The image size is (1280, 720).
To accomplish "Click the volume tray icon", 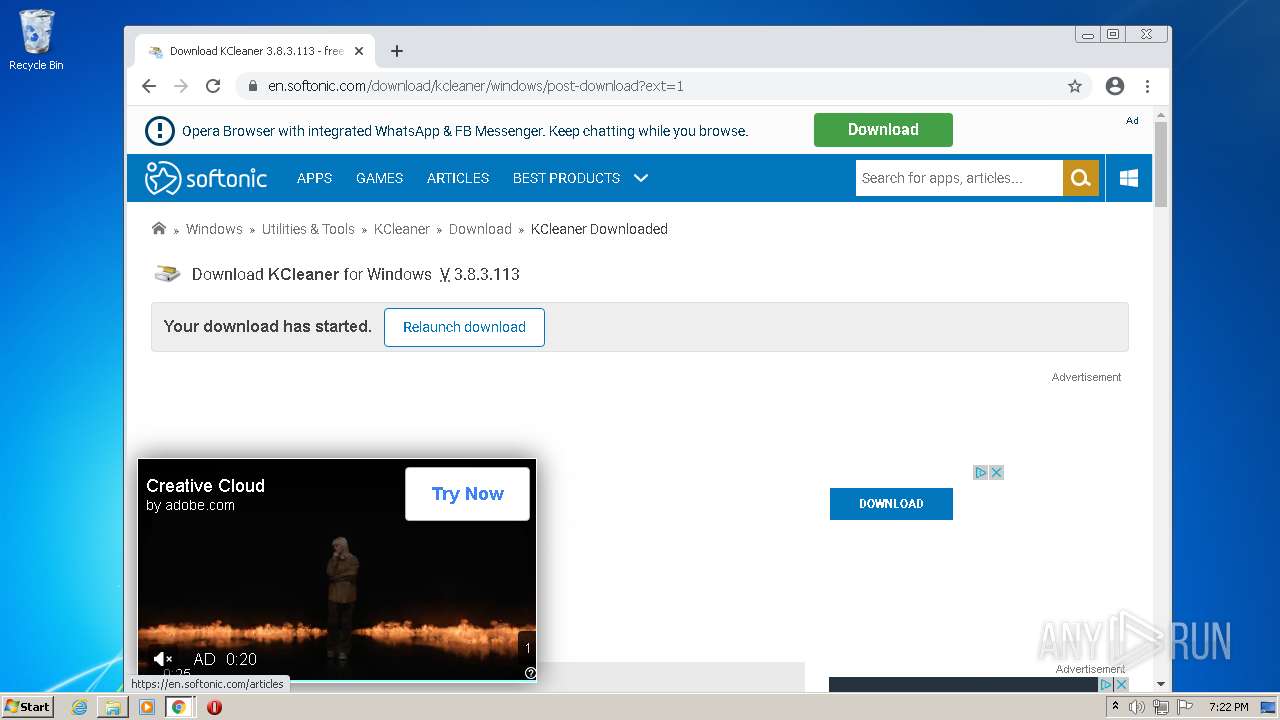I will click(x=1137, y=707).
